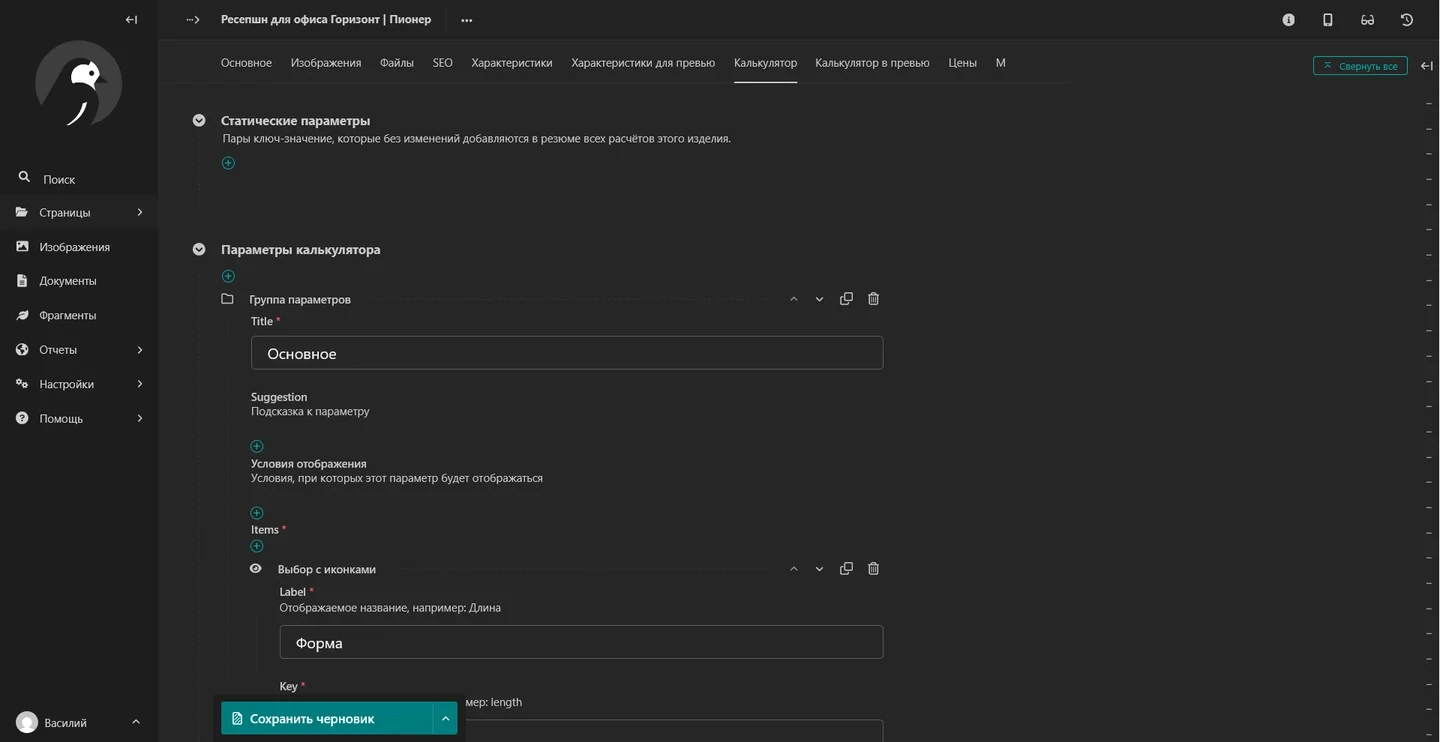
Task: Delete the Выбор с иконками block
Action: [x=873, y=569]
